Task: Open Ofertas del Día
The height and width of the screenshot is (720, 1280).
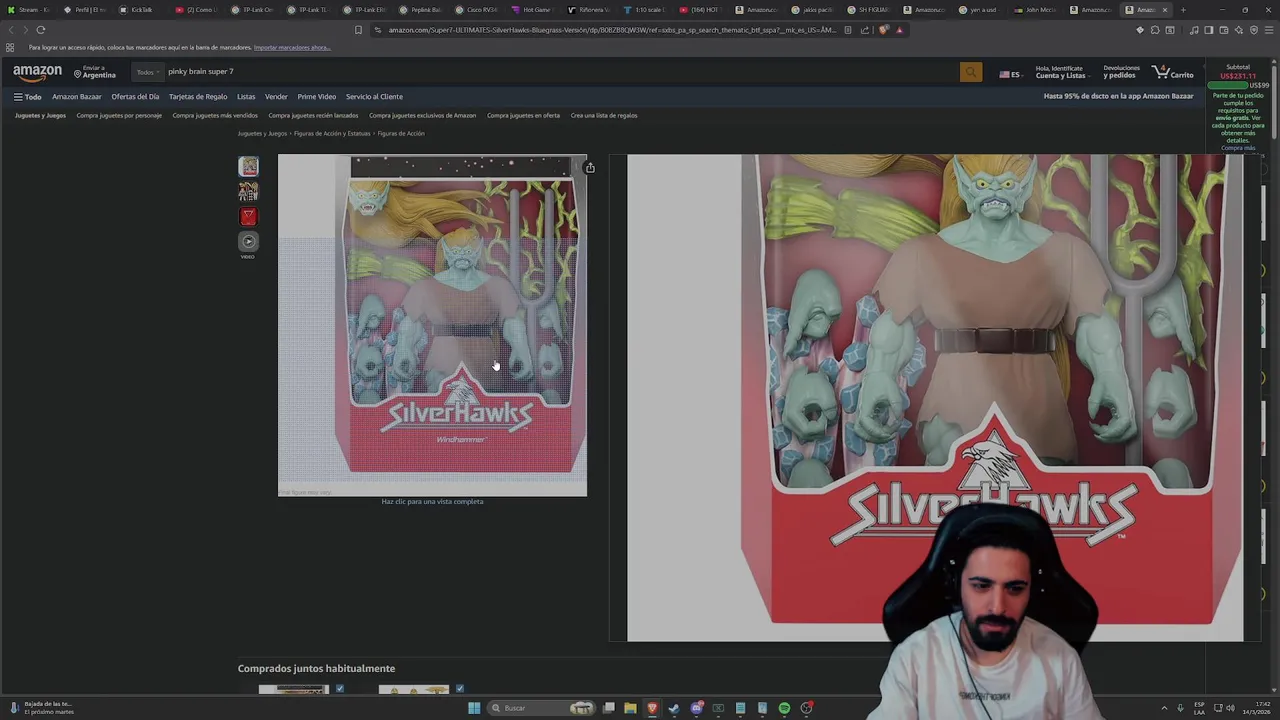Action: (x=135, y=97)
